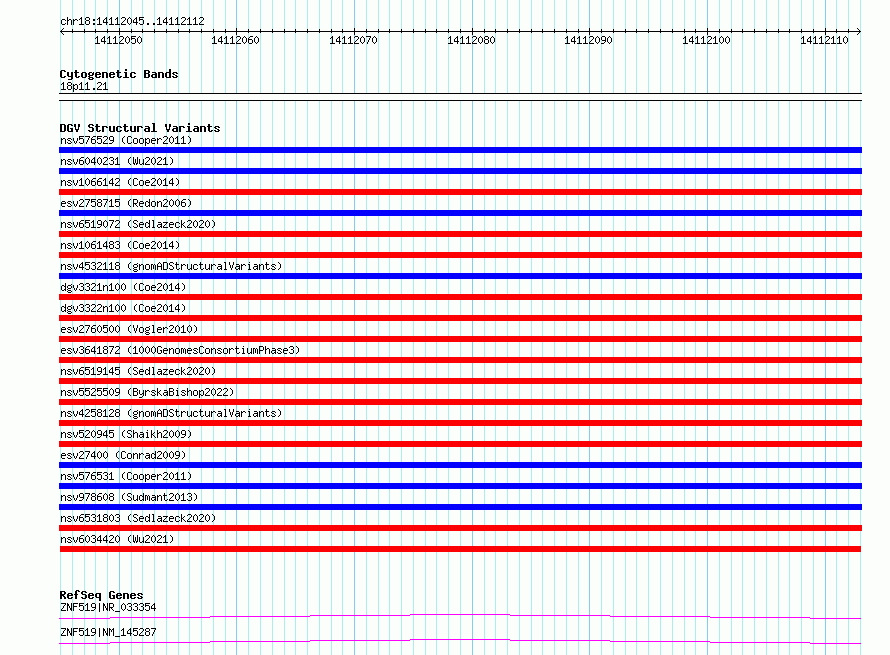The height and width of the screenshot is (655, 890).
Task: Open nsv6040231 (Wu2021) variant label
Action: pos(117,161)
